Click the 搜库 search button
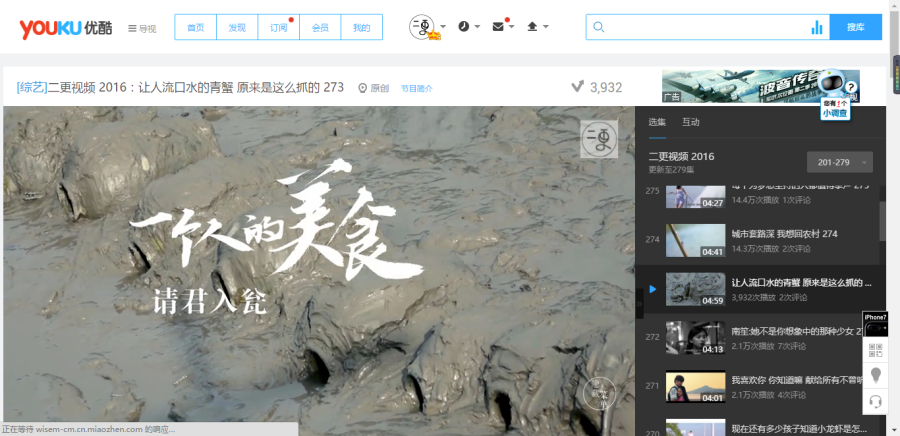The image size is (900, 436). 856,27
